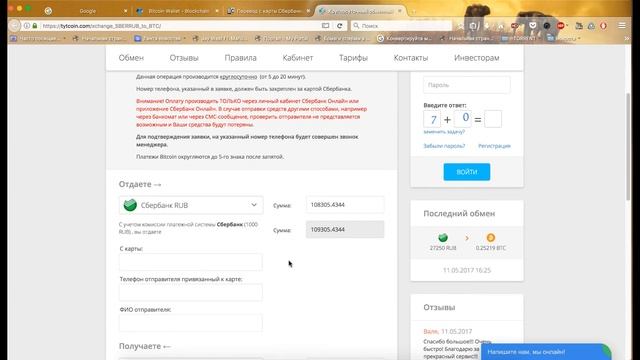
Task: Click the 0.25219 BTC last exchange value
Action: pos(491,248)
